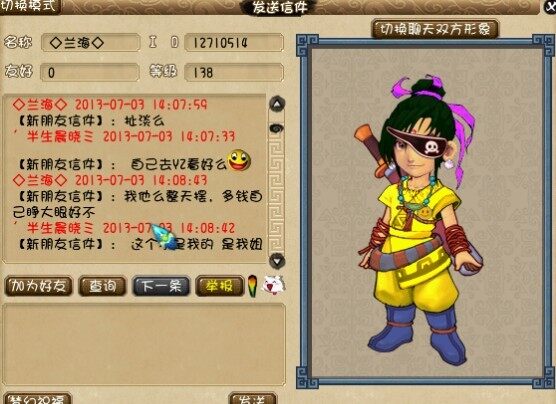Click the smiley emoji in the message
This screenshot has width=556, height=404.
pos(239,160)
